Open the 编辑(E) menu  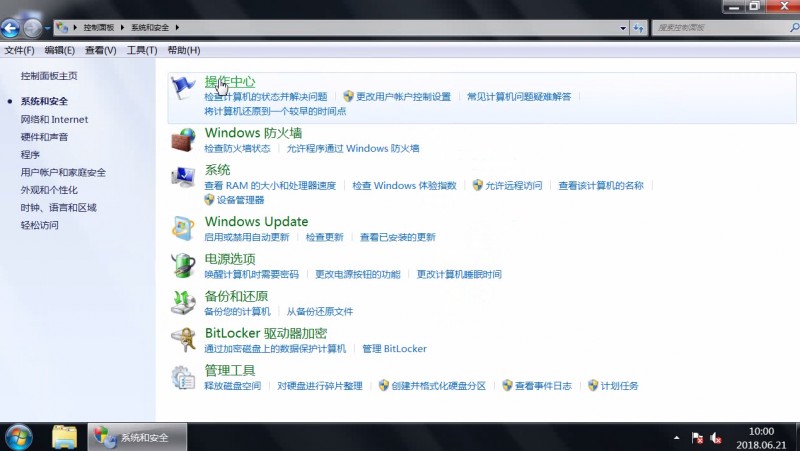tap(60, 50)
